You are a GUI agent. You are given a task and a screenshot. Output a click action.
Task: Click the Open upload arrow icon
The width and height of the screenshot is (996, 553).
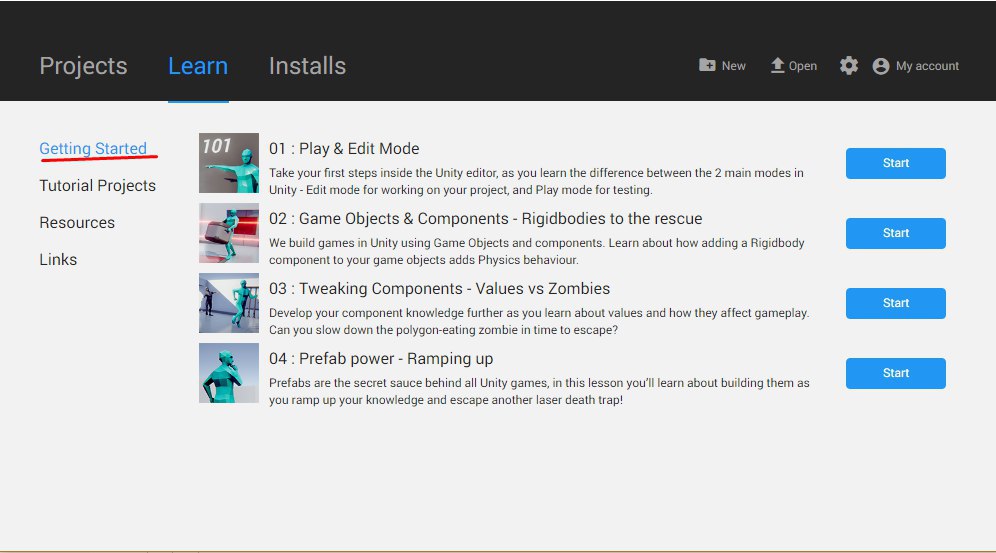point(777,65)
